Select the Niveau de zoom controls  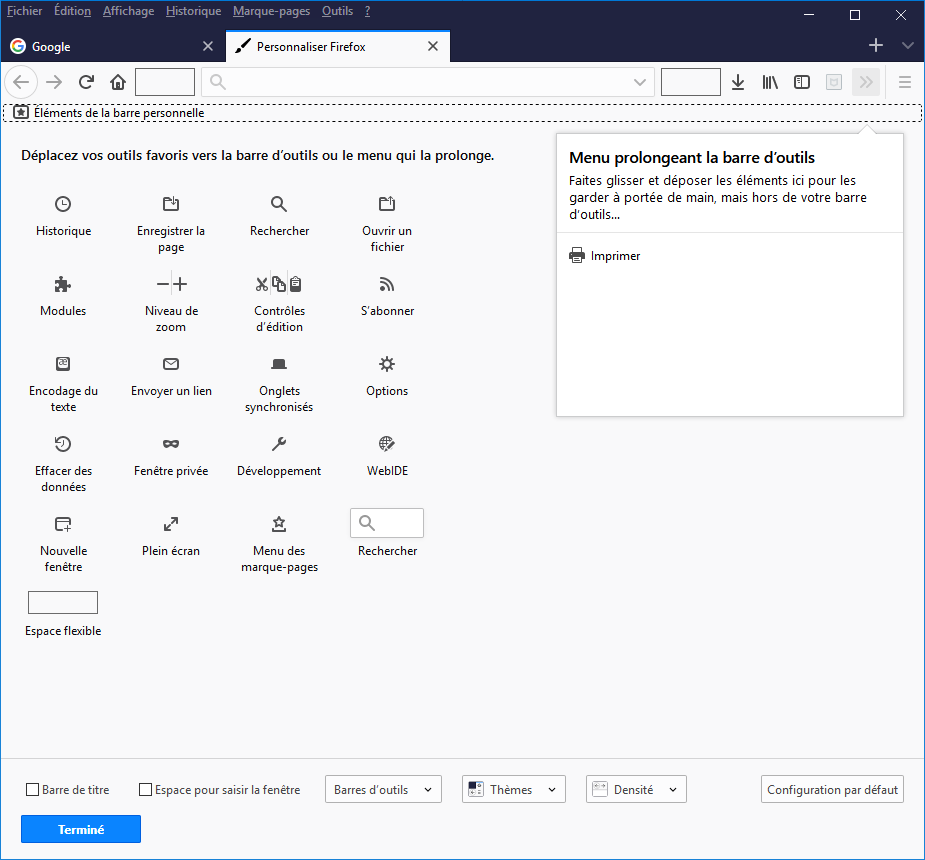pos(172,284)
